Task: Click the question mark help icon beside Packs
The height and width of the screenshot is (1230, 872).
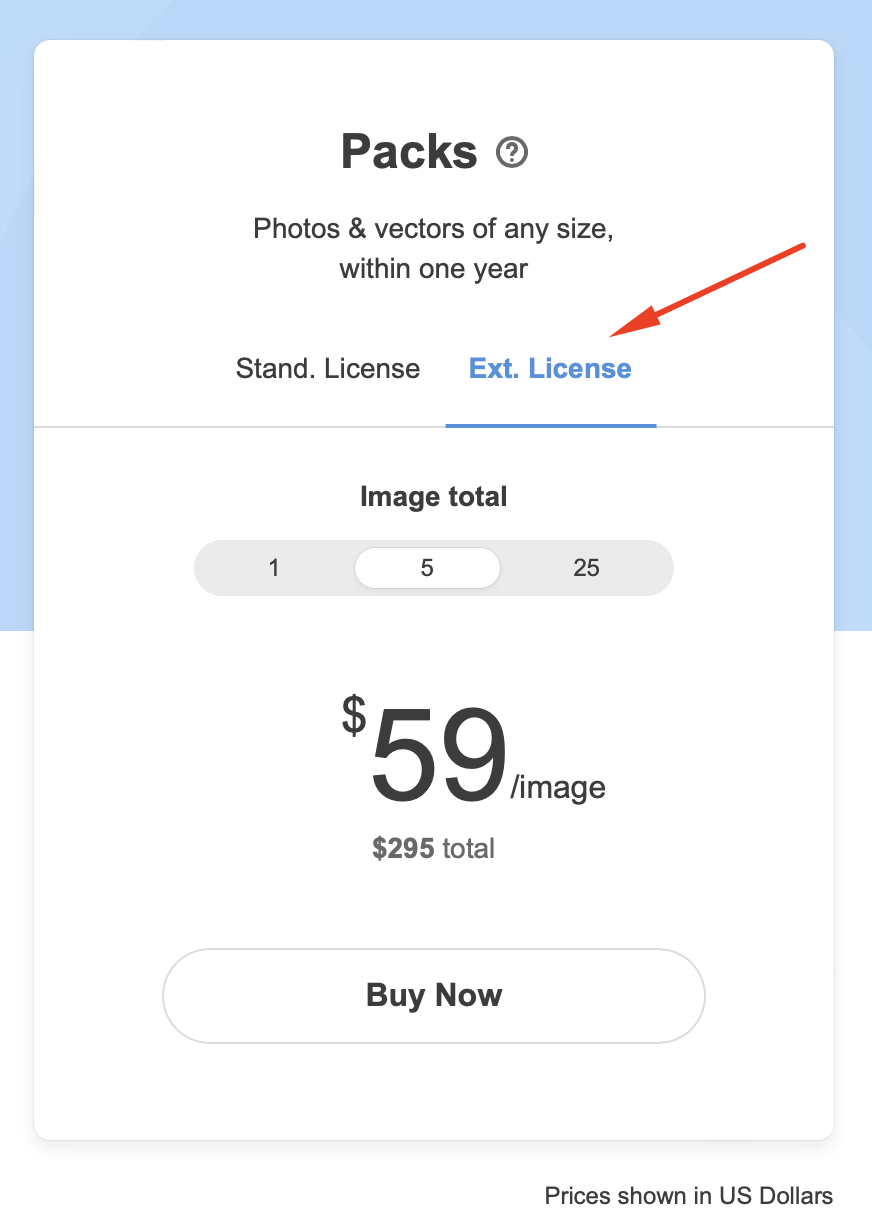Action: point(513,153)
